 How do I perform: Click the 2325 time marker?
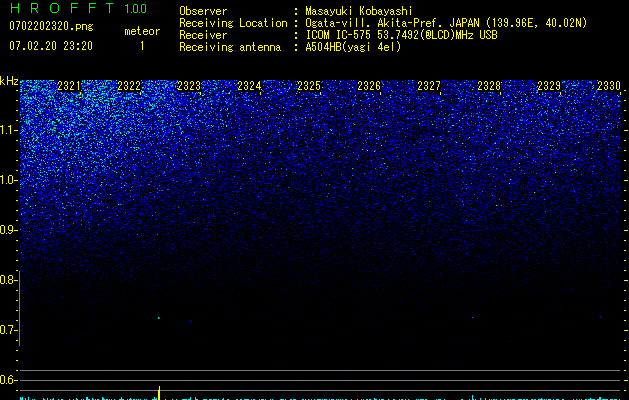click(x=309, y=85)
